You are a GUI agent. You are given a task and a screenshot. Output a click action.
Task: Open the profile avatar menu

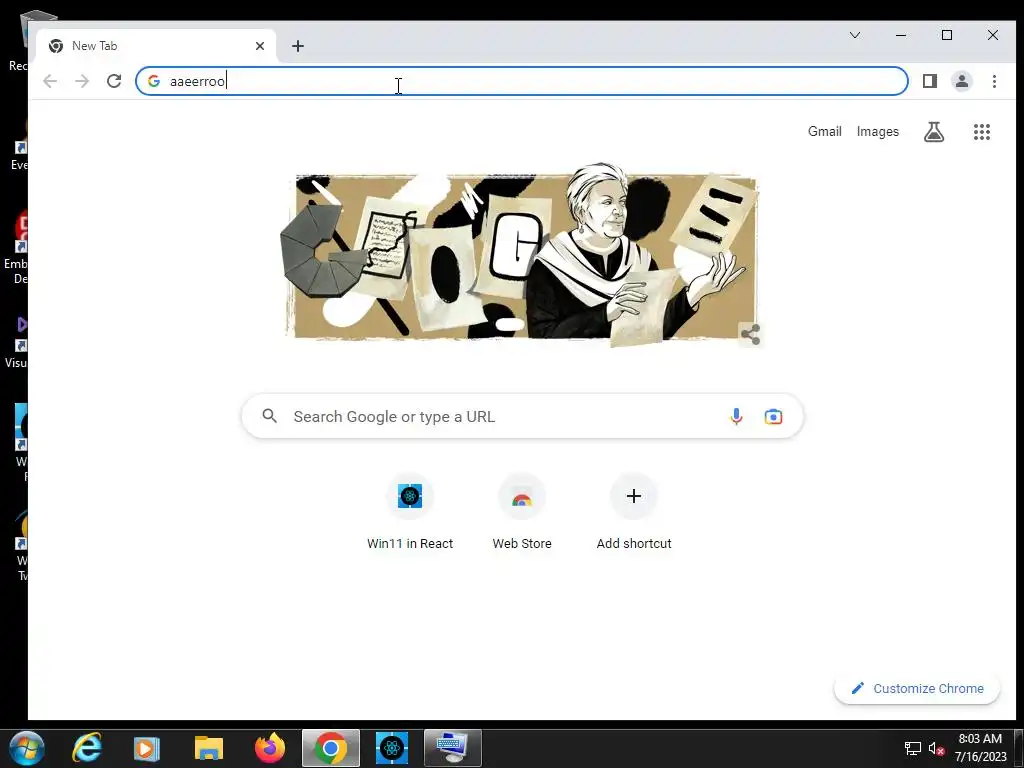[962, 81]
